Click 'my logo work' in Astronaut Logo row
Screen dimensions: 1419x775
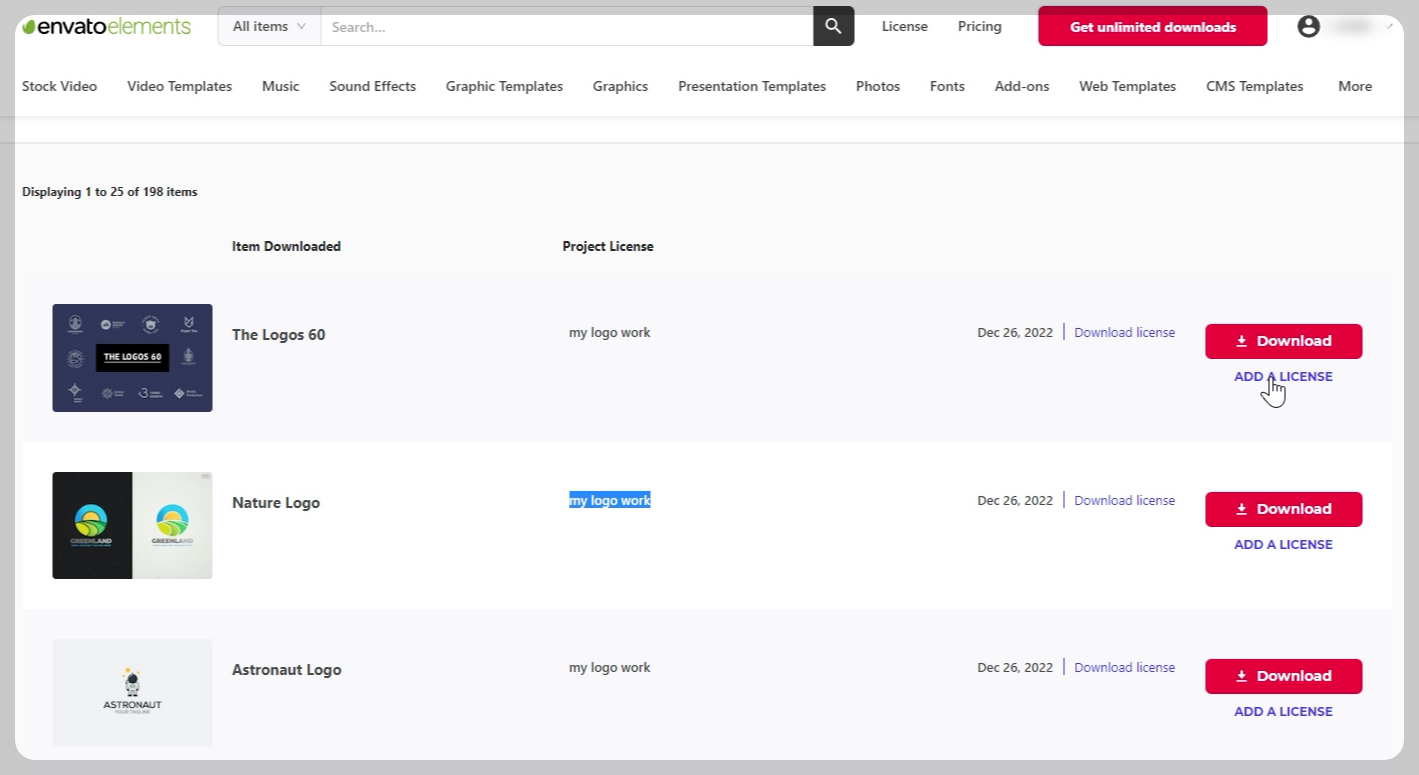610,668
